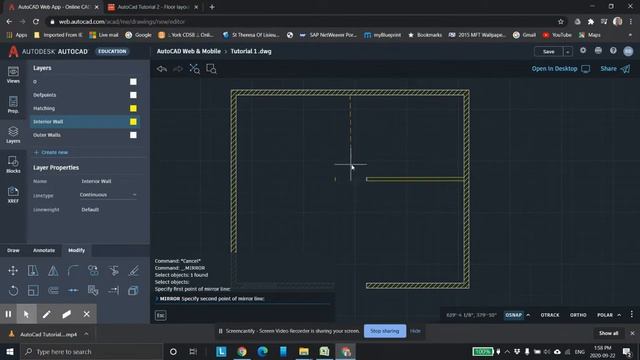The height and width of the screenshot is (360, 640).
Task: Open status bar more options menu
Action: tap(631, 314)
